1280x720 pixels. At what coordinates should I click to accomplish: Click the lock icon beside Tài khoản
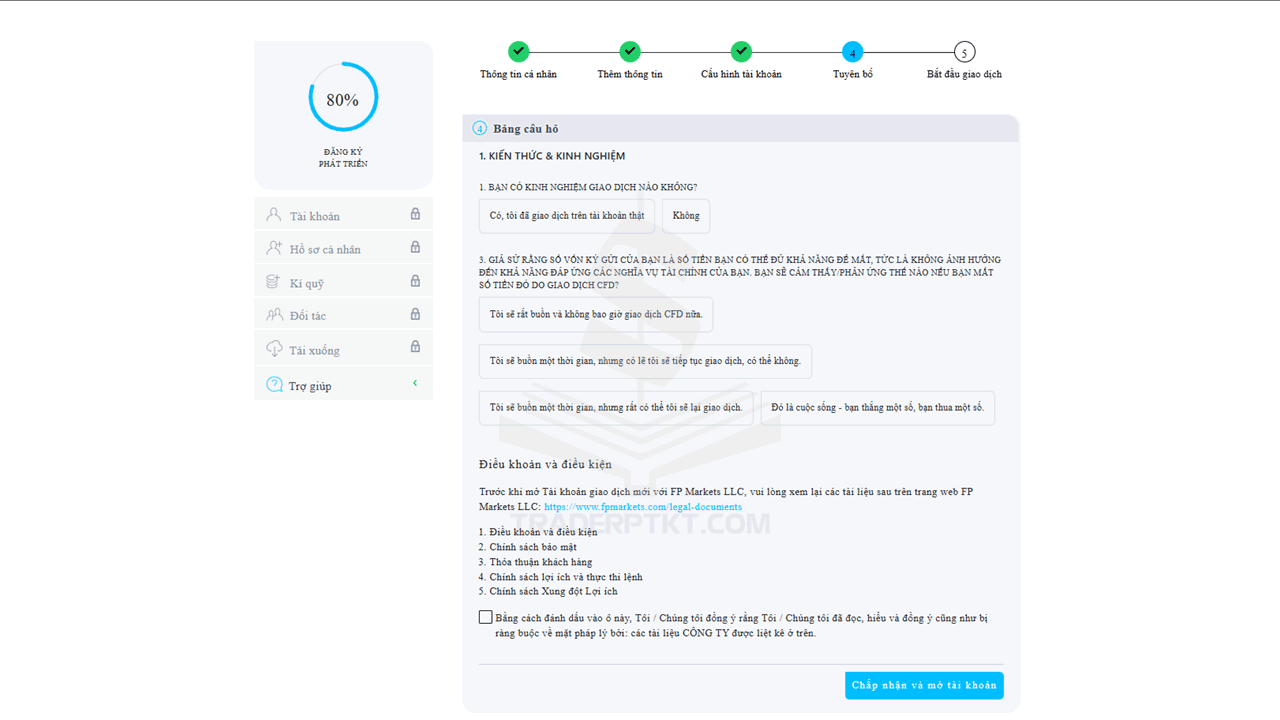(x=415, y=214)
